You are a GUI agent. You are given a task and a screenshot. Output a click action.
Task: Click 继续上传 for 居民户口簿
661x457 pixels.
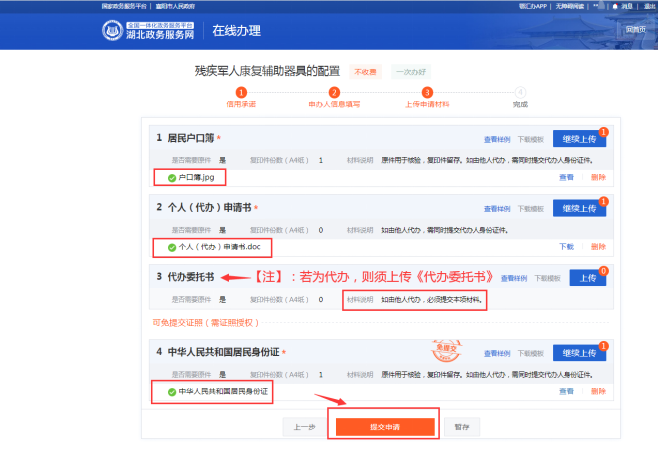click(x=579, y=139)
